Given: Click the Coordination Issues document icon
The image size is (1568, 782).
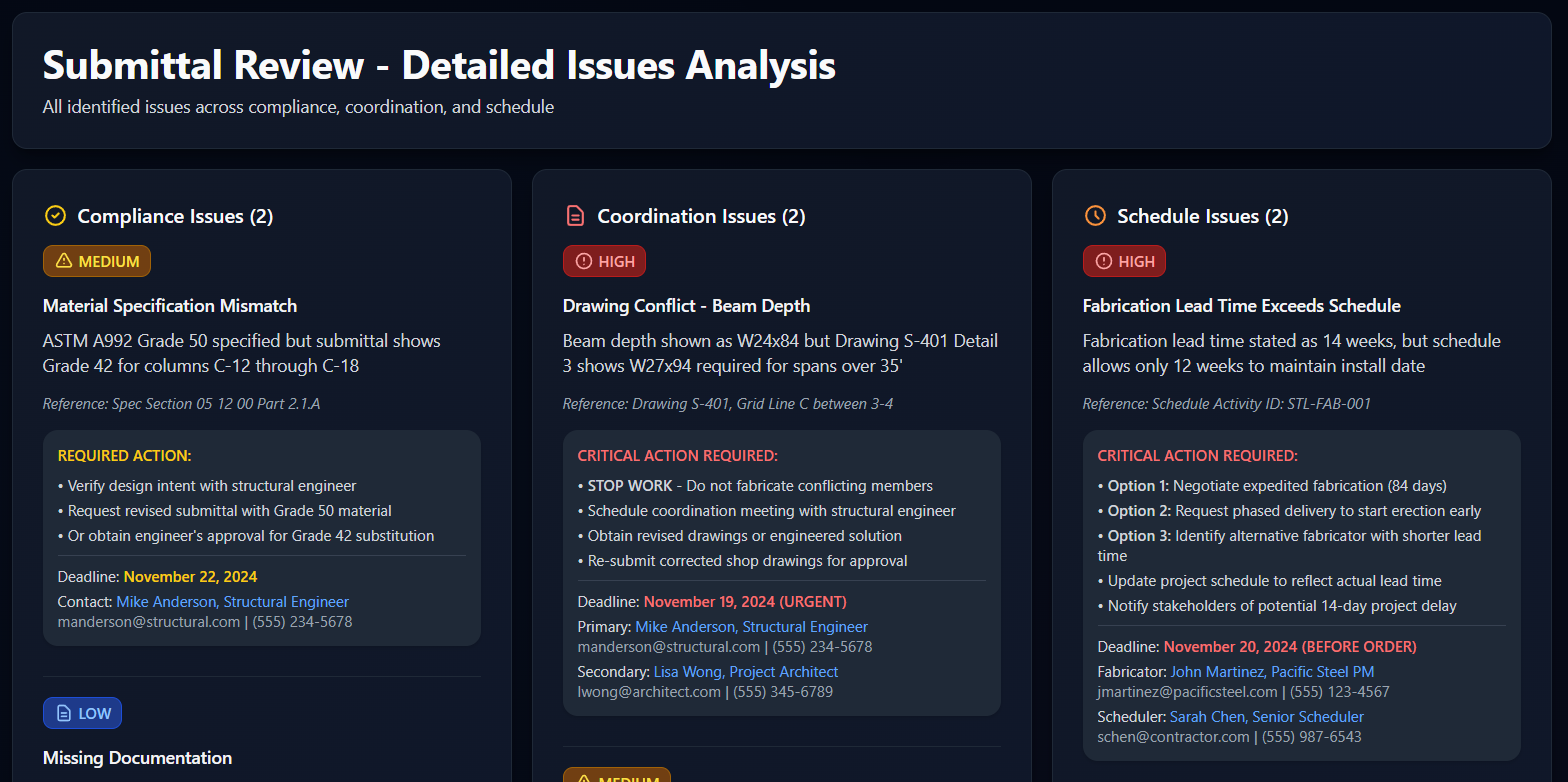Looking at the screenshot, I should pos(575,216).
